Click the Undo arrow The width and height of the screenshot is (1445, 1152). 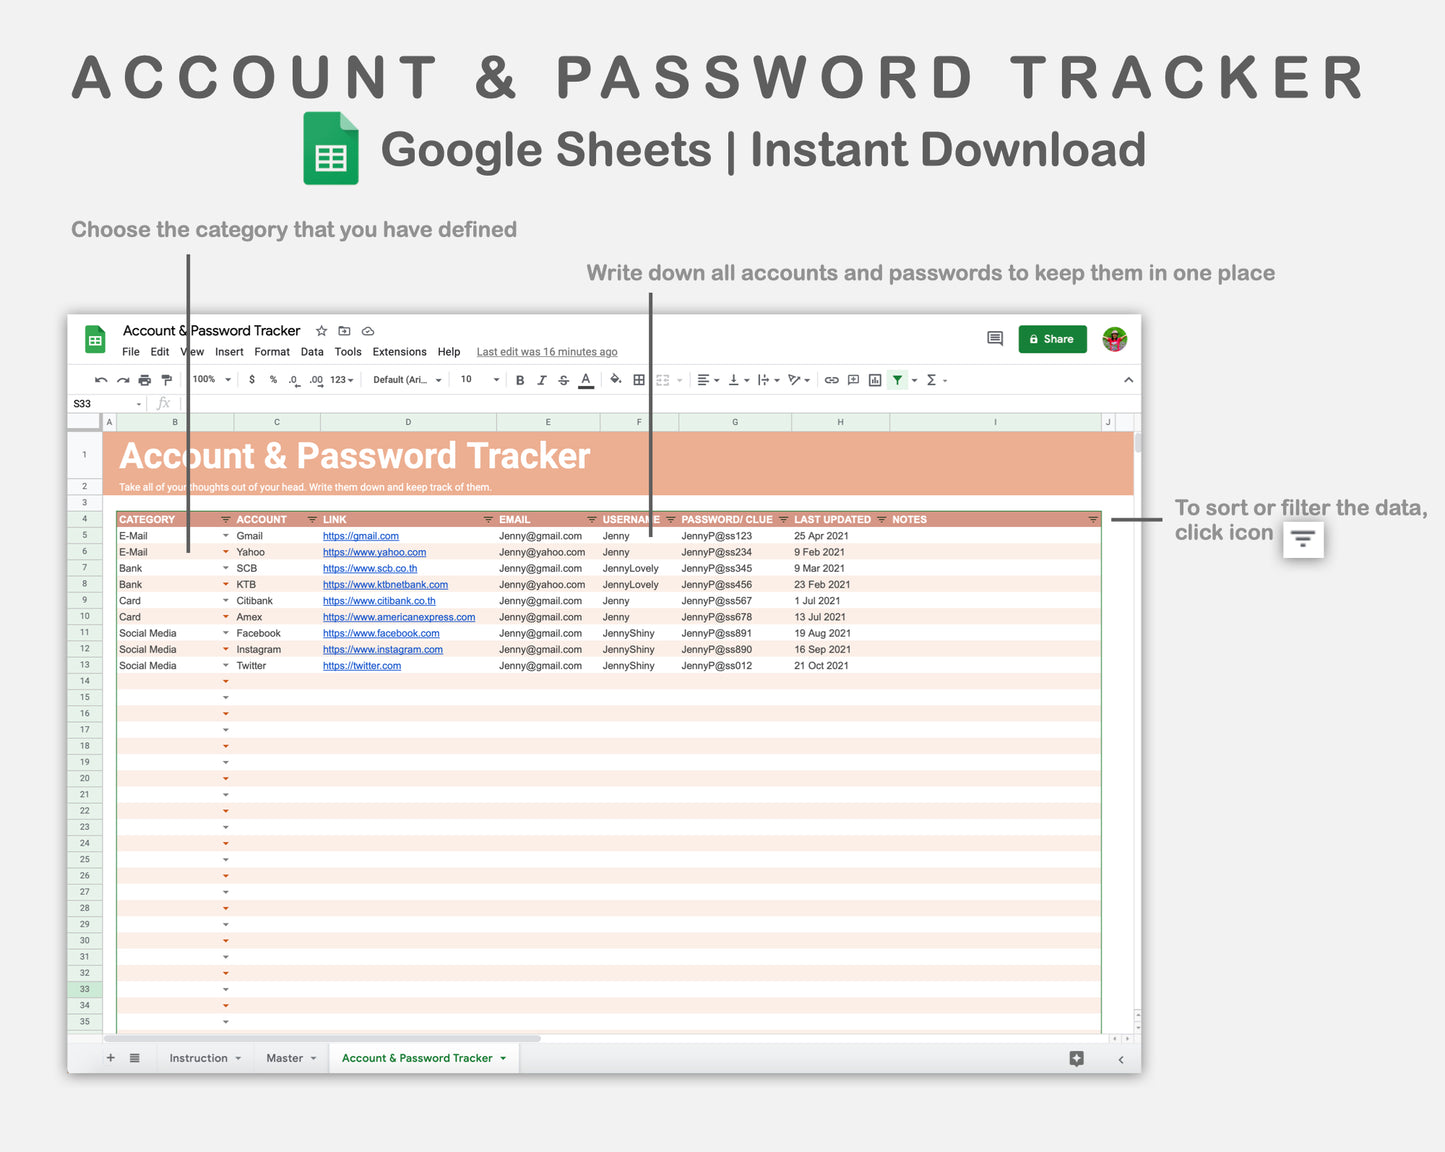click(x=100, y=380)
